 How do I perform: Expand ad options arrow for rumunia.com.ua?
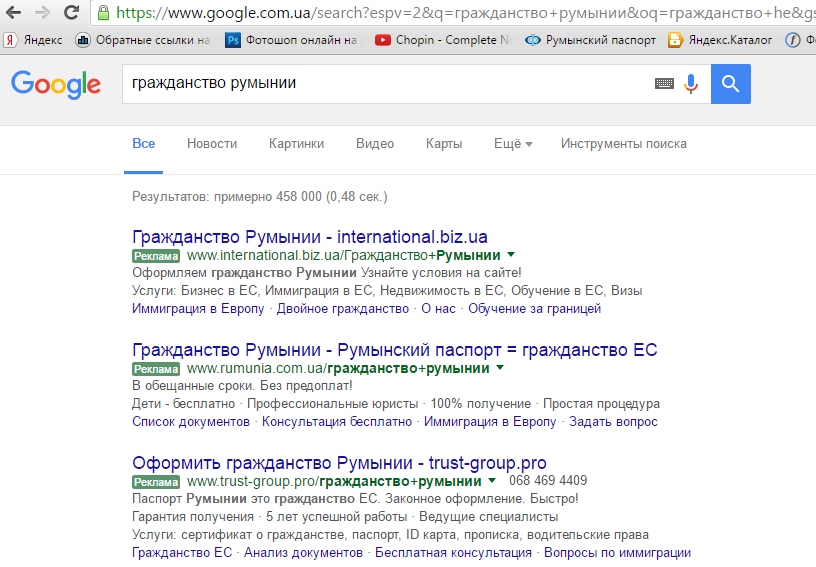(x=499, y=368)
